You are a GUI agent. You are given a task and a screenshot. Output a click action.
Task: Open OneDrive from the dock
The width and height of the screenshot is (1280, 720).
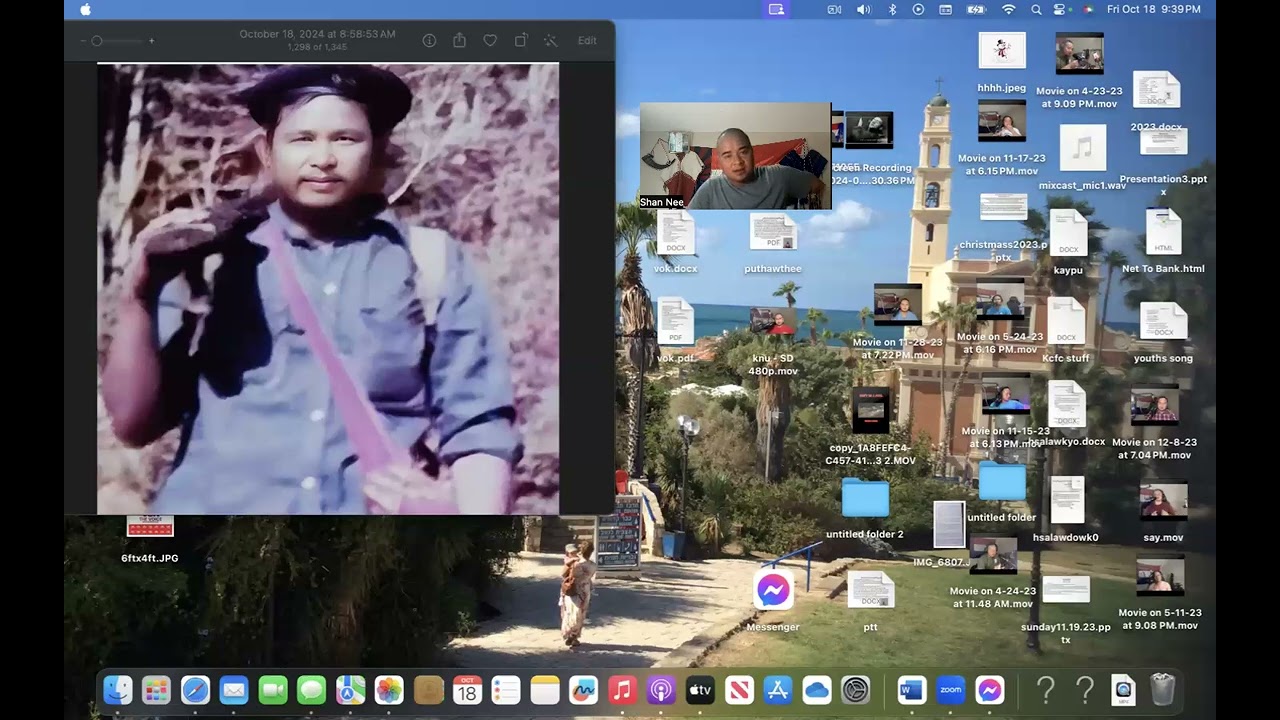tap(817, 690)
